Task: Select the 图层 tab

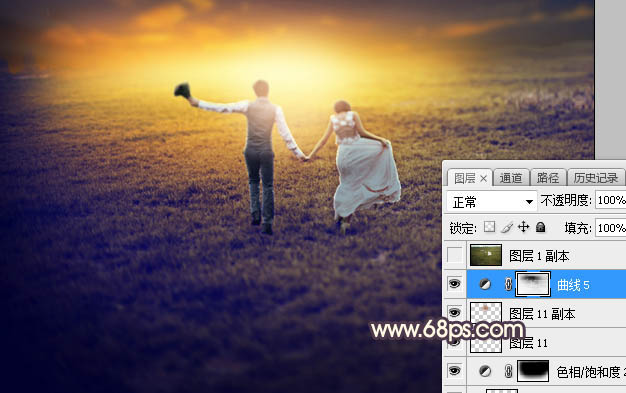Action: tap(465, 178)
